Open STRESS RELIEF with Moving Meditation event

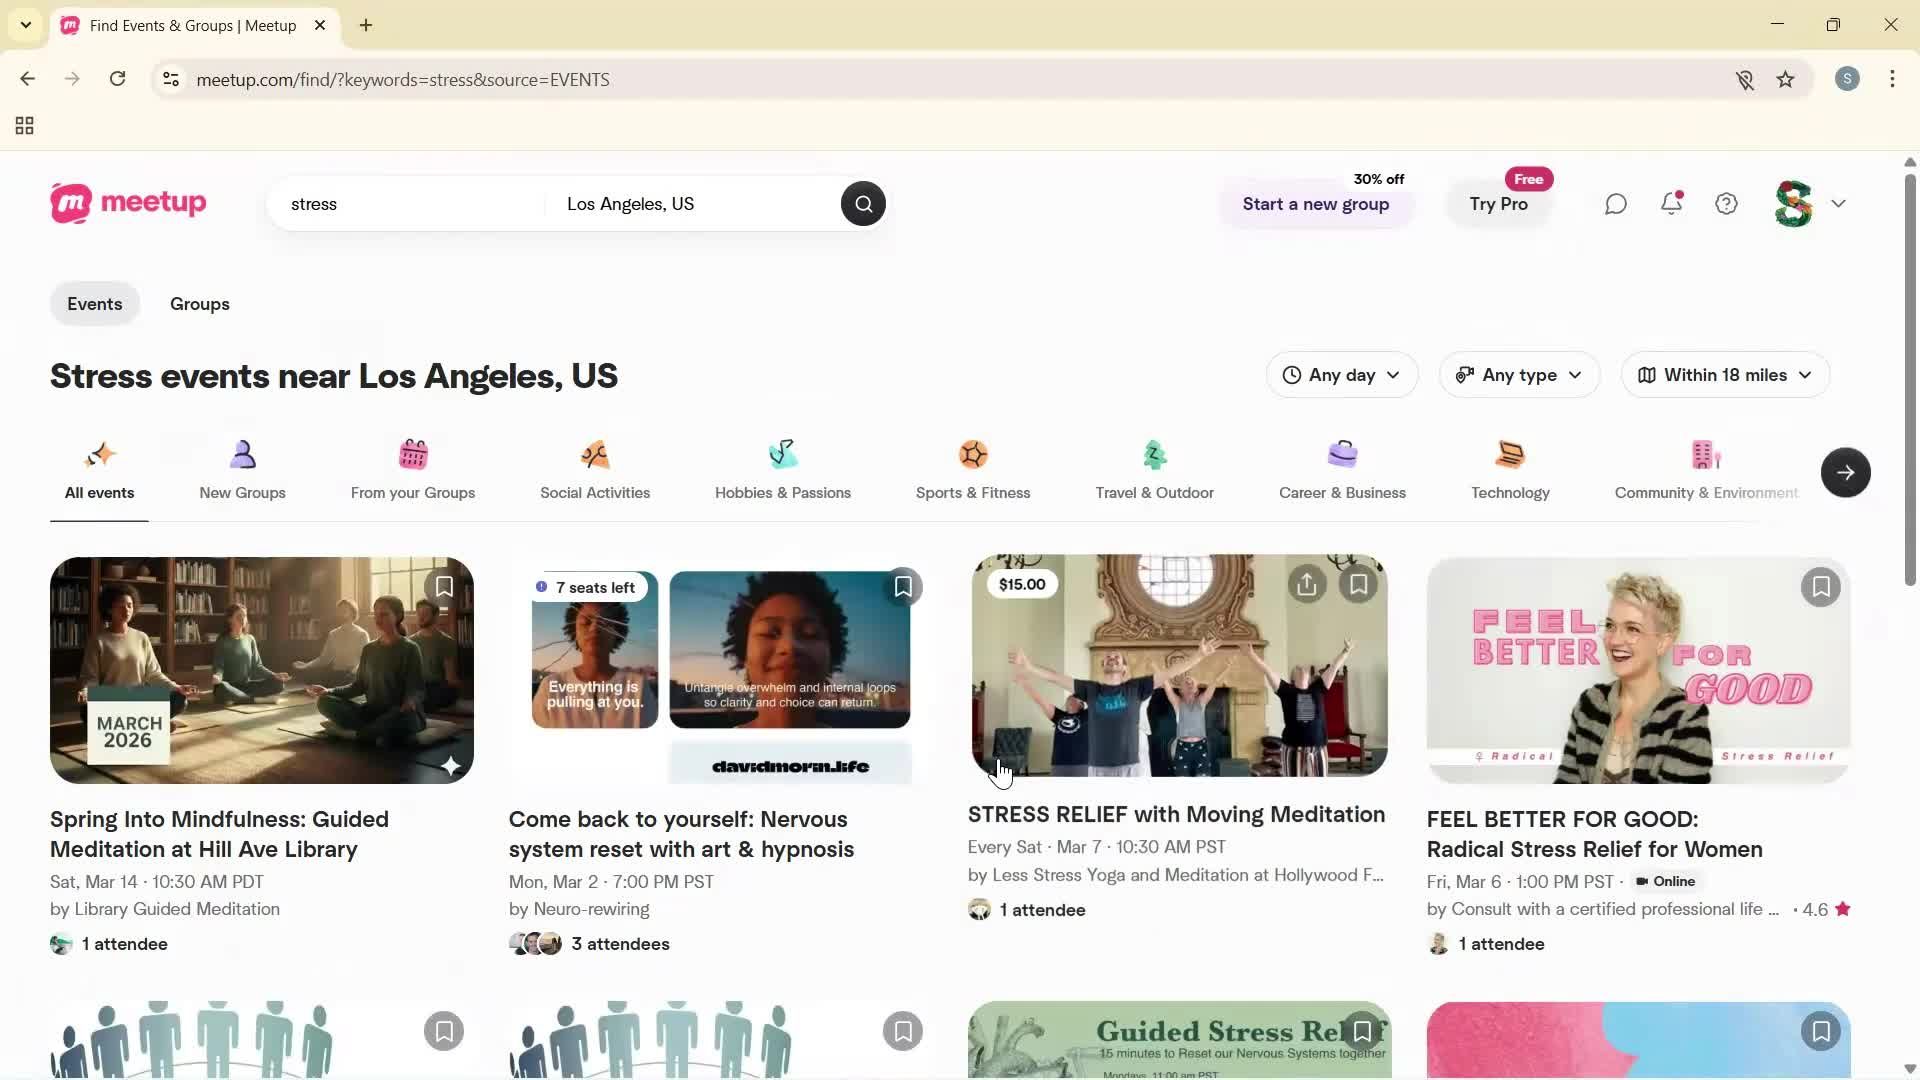(1177, 814)
